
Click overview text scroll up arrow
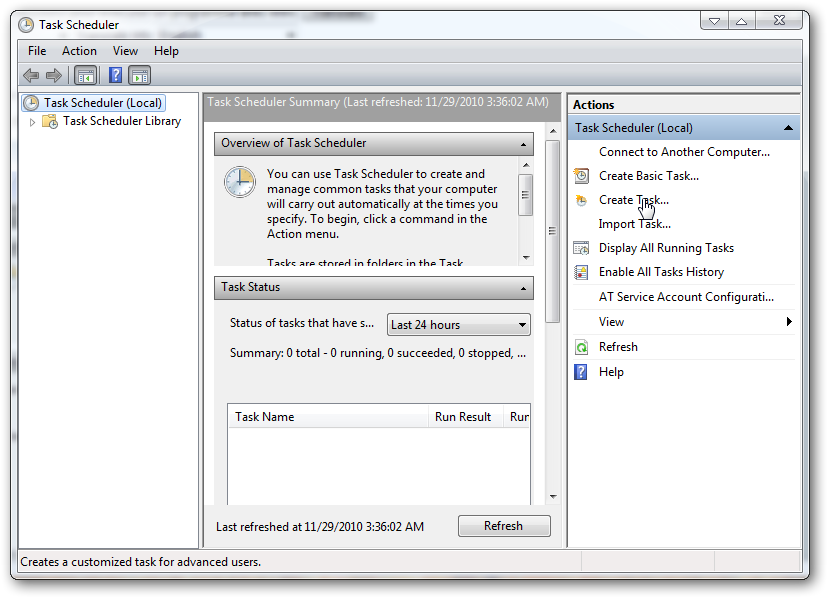526,165
